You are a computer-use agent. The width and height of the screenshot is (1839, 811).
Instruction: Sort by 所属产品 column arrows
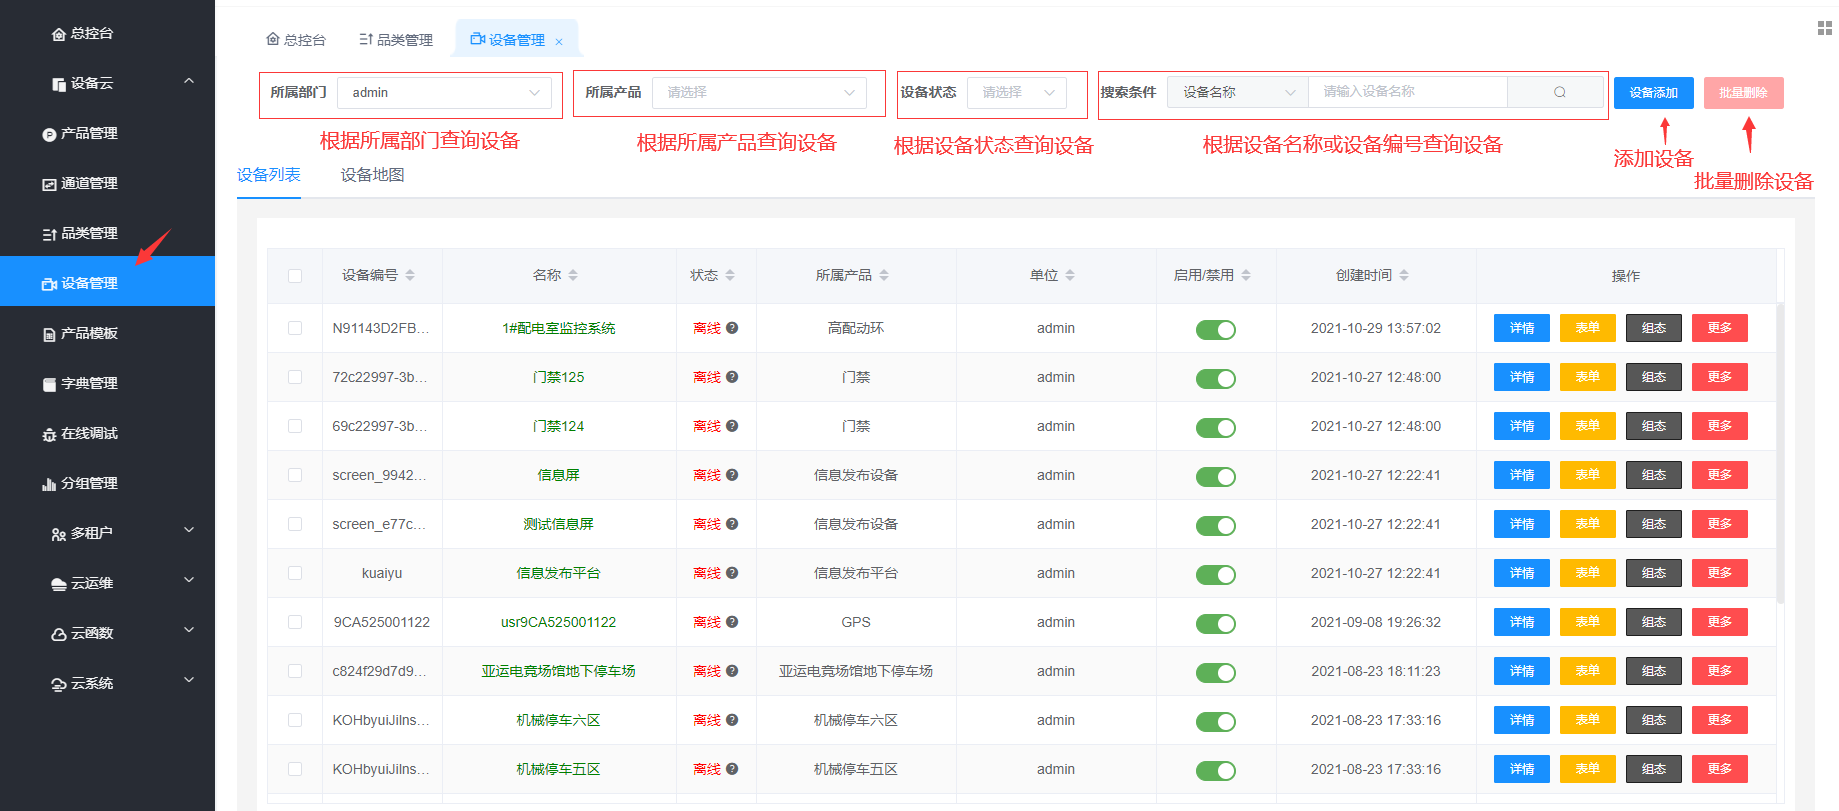(884, 275)
